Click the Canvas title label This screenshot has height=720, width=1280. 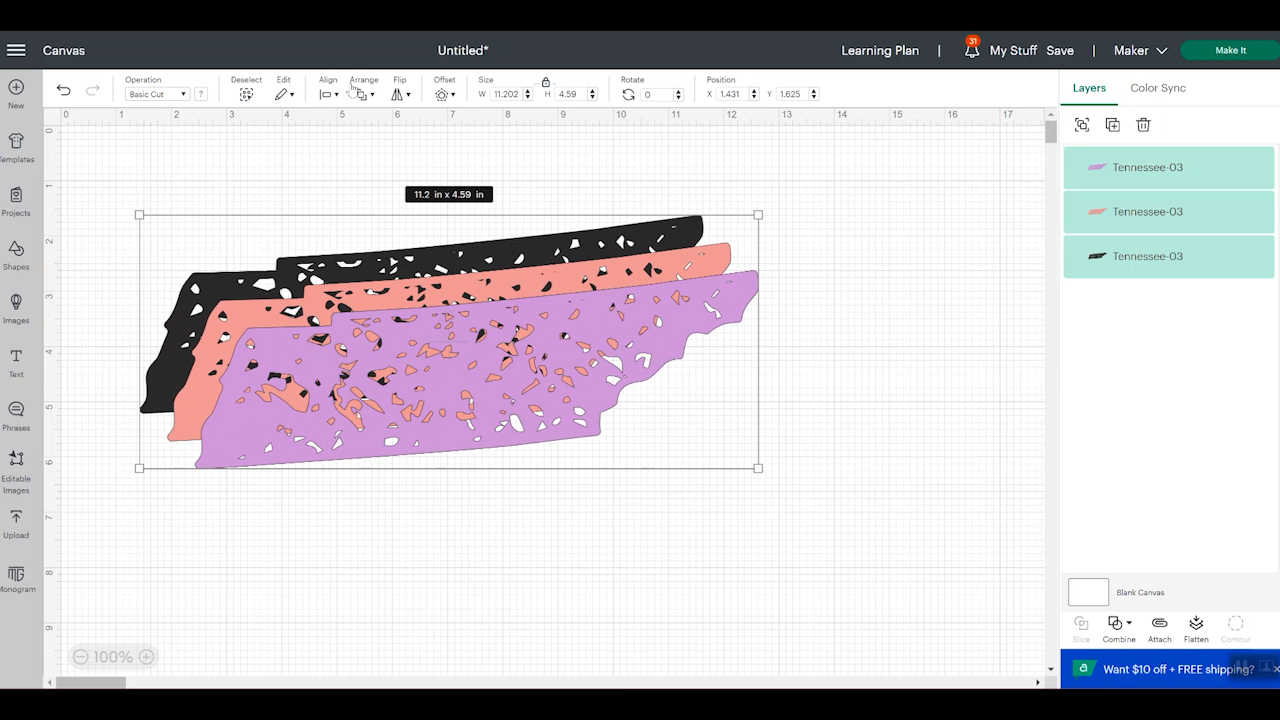point(64,50)
